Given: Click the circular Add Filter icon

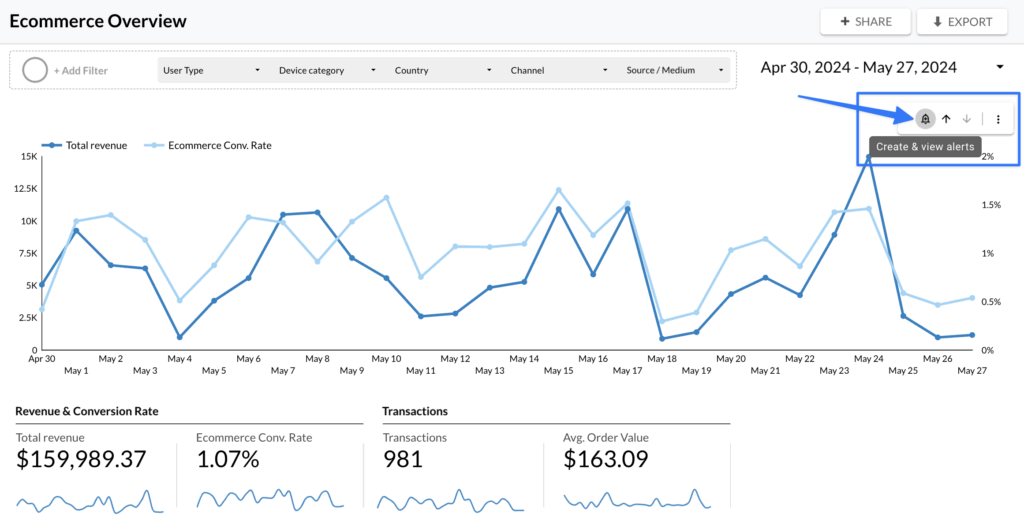Looking at the screenshot, I should pos(35,71).
